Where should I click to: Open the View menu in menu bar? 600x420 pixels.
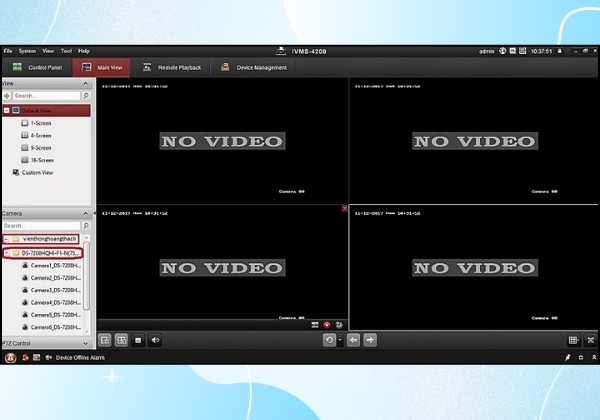(48, 51)
